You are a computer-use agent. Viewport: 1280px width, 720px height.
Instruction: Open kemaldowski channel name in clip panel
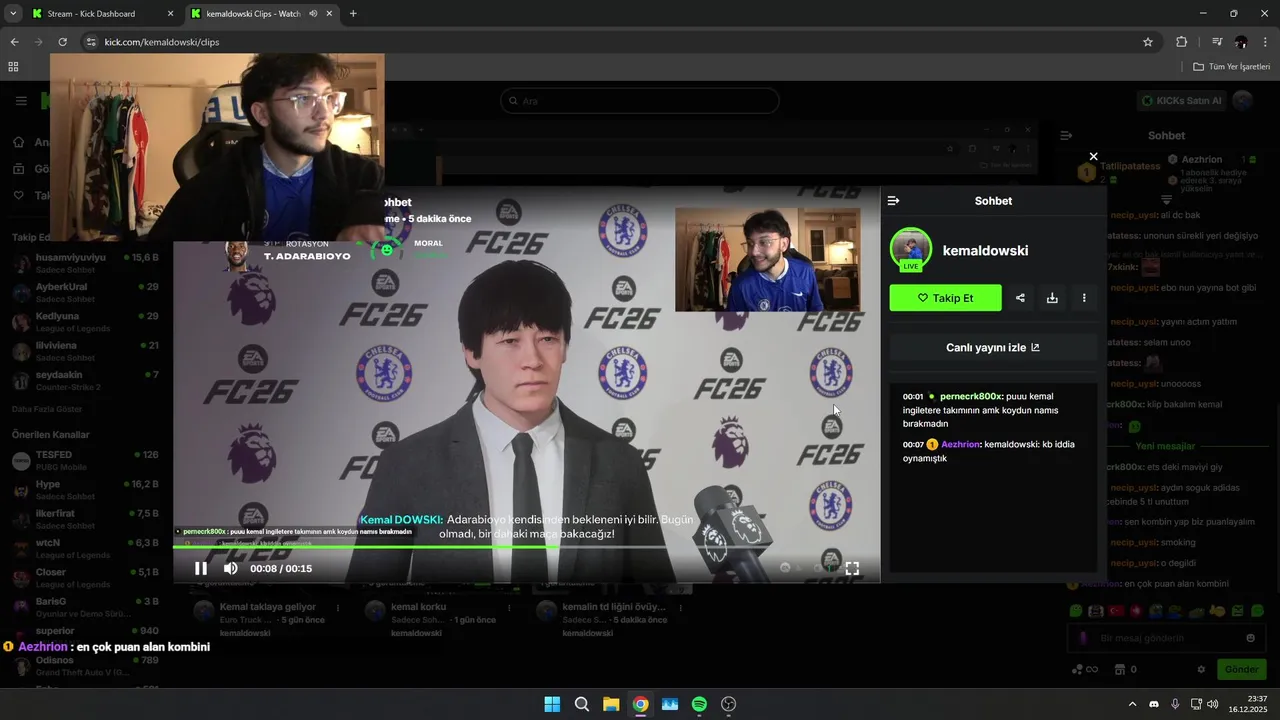coord(985,251)
